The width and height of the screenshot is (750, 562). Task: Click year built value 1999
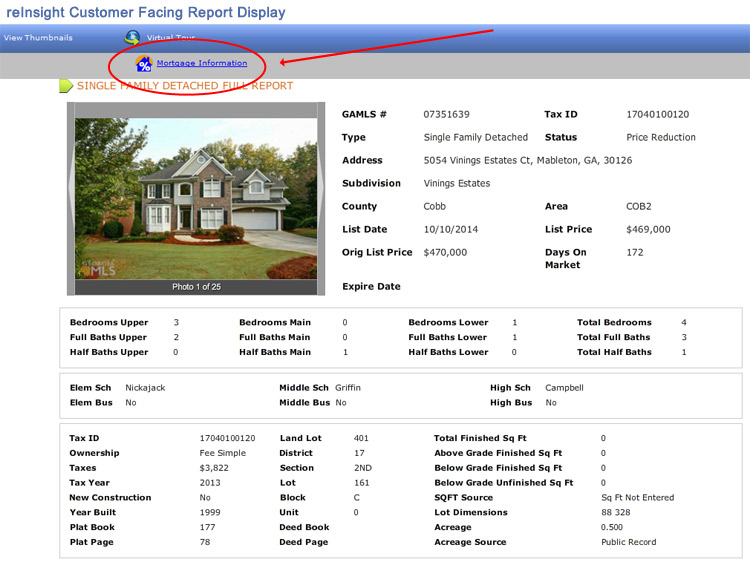[x=210, y=512]
